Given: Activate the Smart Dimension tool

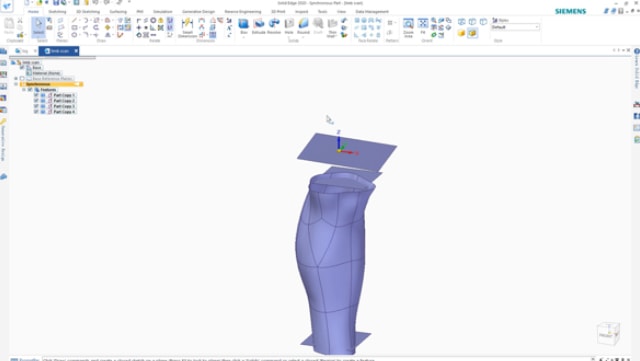Looking at the screenshot, I should (187, 28).
